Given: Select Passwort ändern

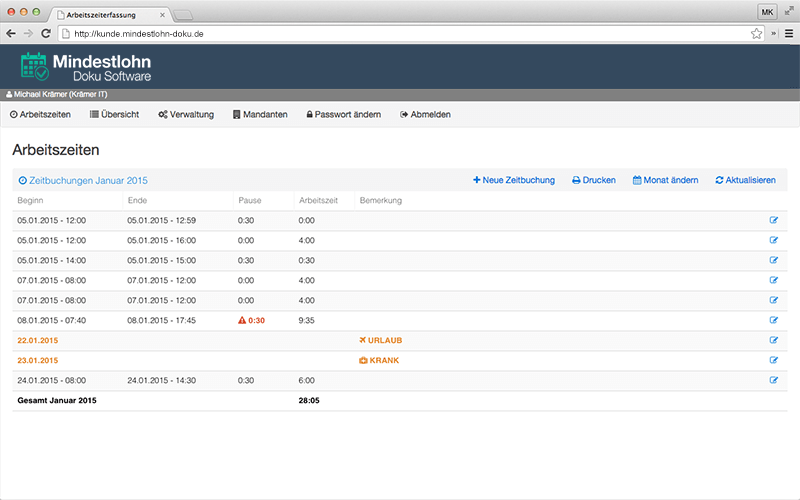Looking at the screenshot, I should click(343, 114).
